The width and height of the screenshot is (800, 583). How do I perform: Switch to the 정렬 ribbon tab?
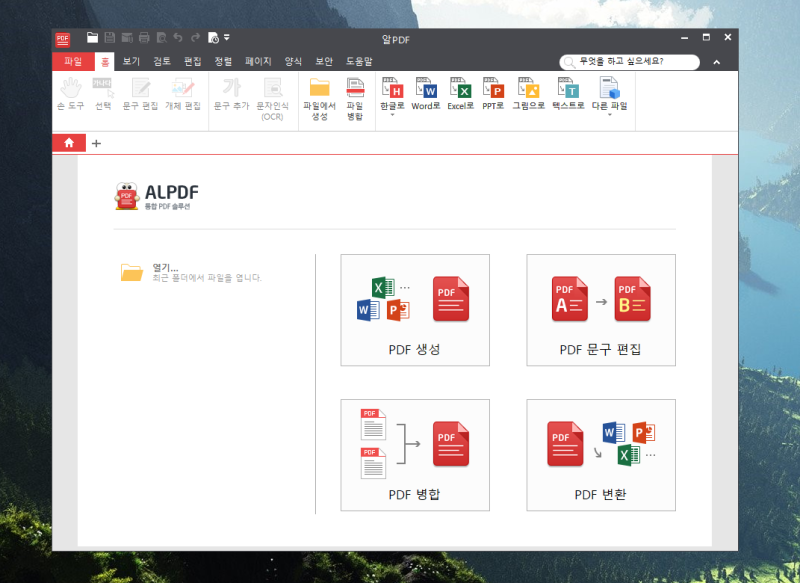[x=223, y=62]
